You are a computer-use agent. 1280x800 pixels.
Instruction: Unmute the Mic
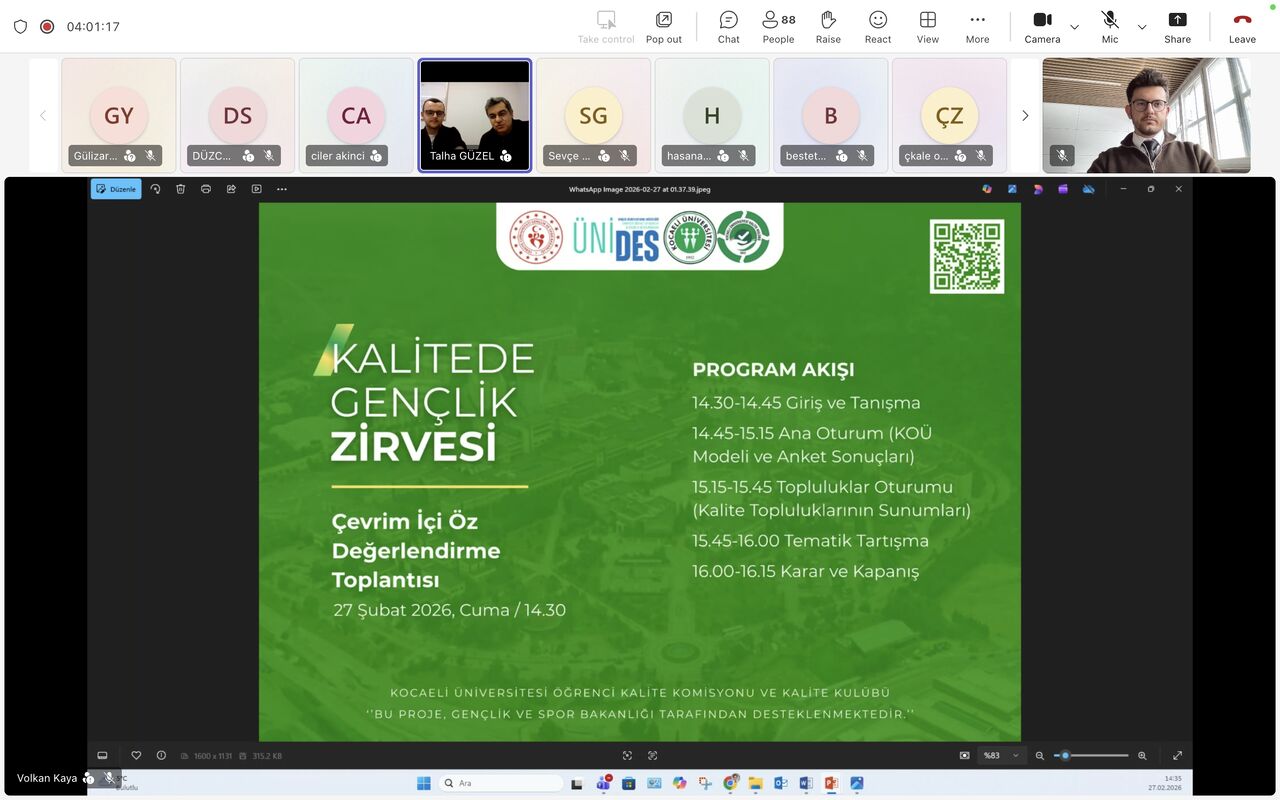click(1110, 27)
